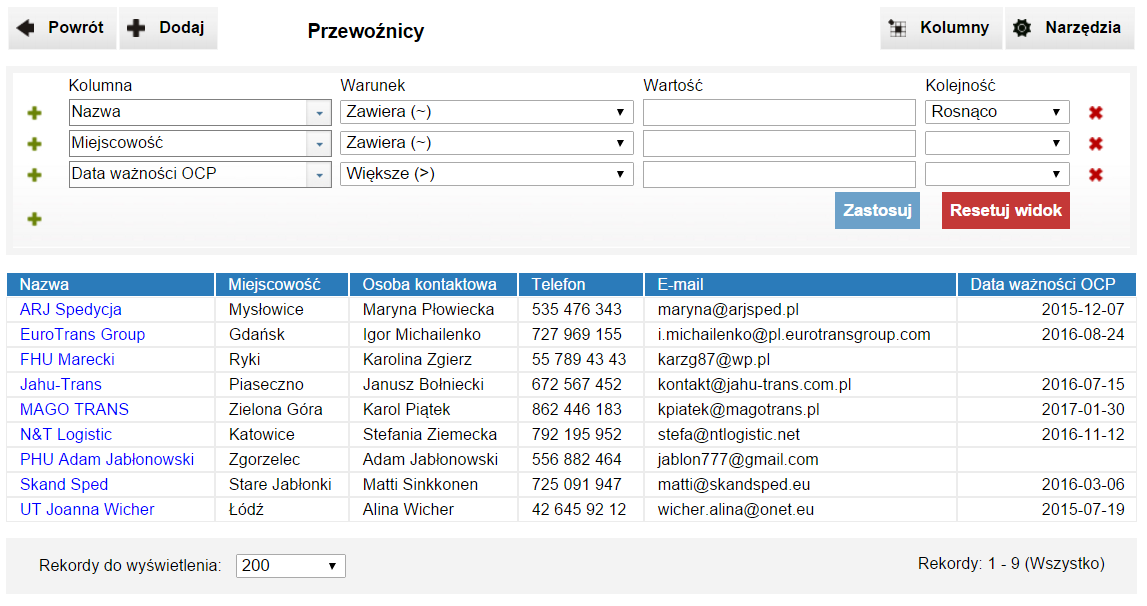Remove the Nazwa filter with red X
The image size is (1147, 606).
pyautogui.click(x=1096, y=113)
